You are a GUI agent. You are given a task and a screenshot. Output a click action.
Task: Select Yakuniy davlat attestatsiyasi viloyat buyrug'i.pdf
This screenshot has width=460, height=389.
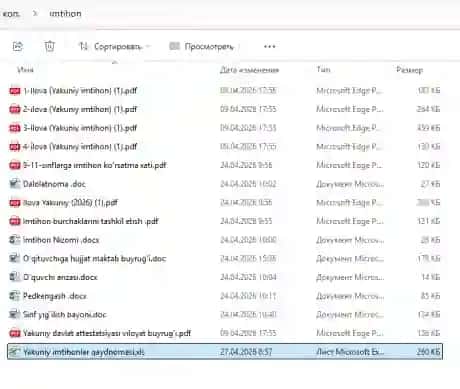pyautogui.click(x=107, y=333)
